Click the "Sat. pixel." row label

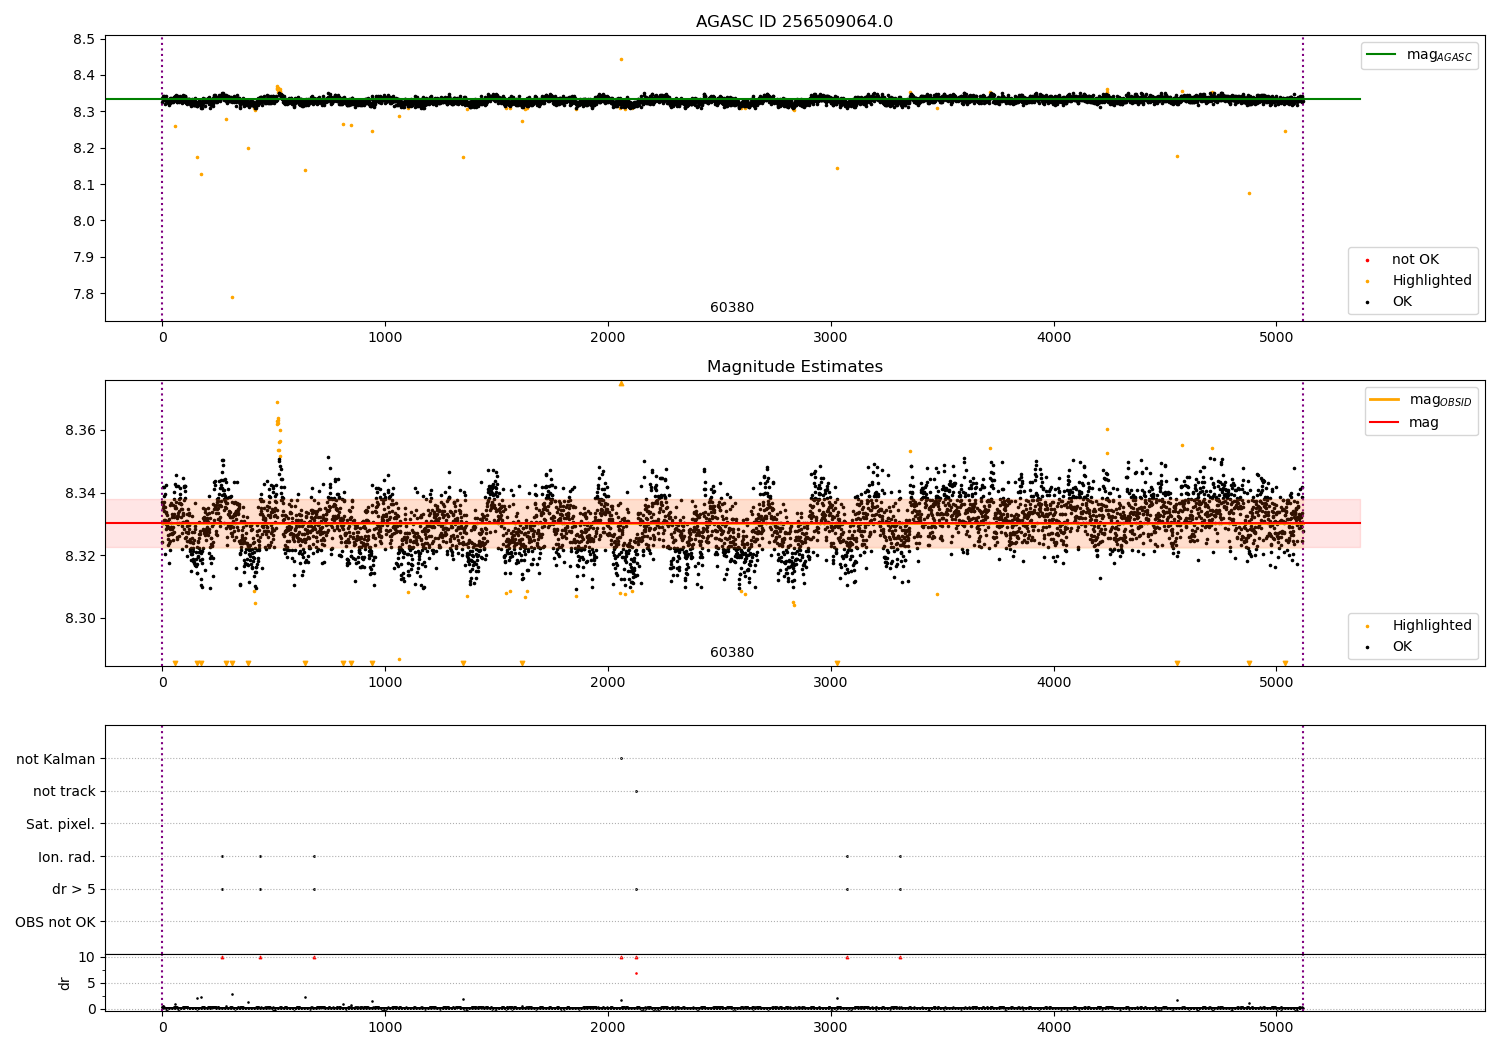(x=61, y=825)
